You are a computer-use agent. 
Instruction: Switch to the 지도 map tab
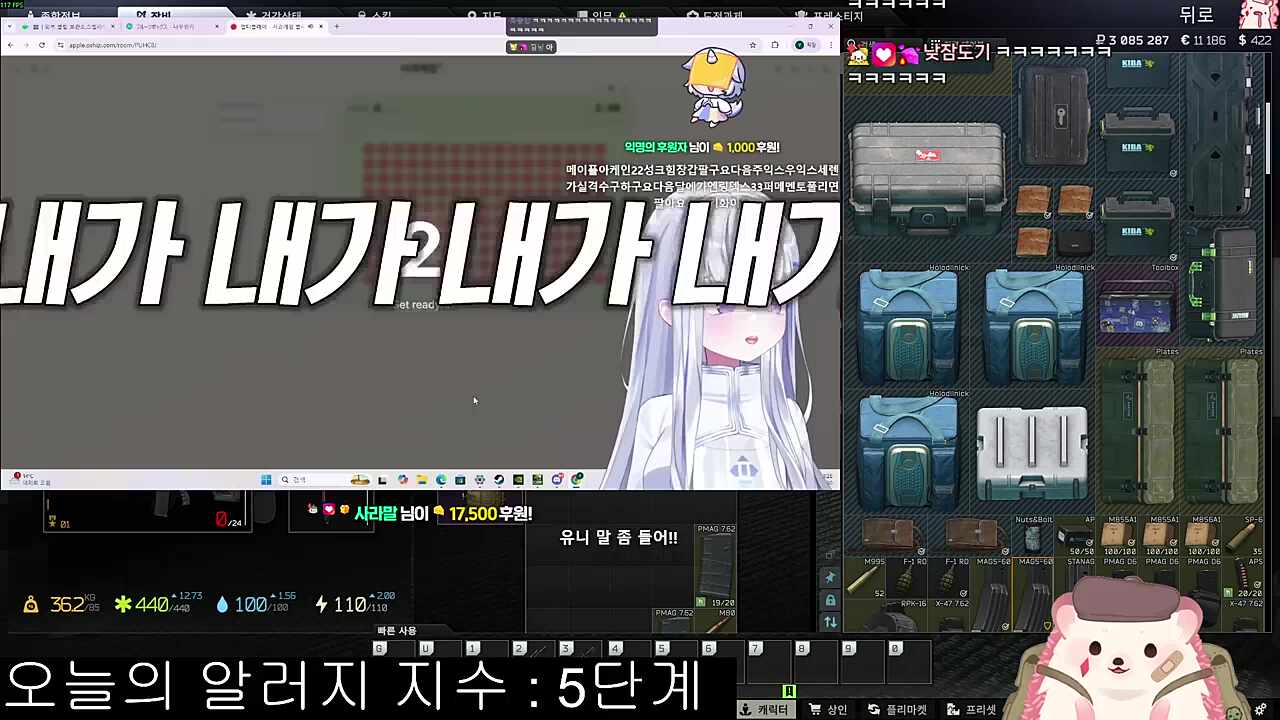click(x=484, y=16)
